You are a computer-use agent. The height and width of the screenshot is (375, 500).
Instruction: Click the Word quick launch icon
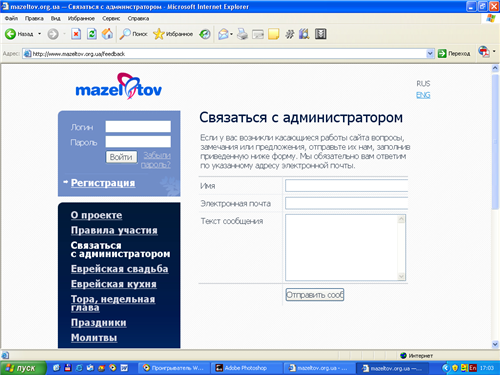(x=124, y=368)
